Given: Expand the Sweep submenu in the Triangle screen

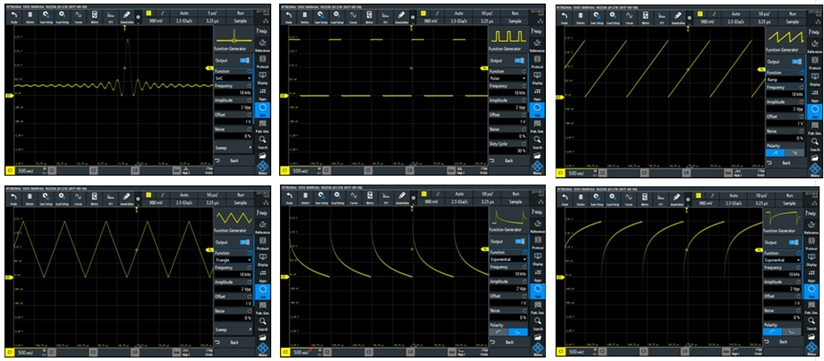Looking at the screenshot, I should [233, 329].
